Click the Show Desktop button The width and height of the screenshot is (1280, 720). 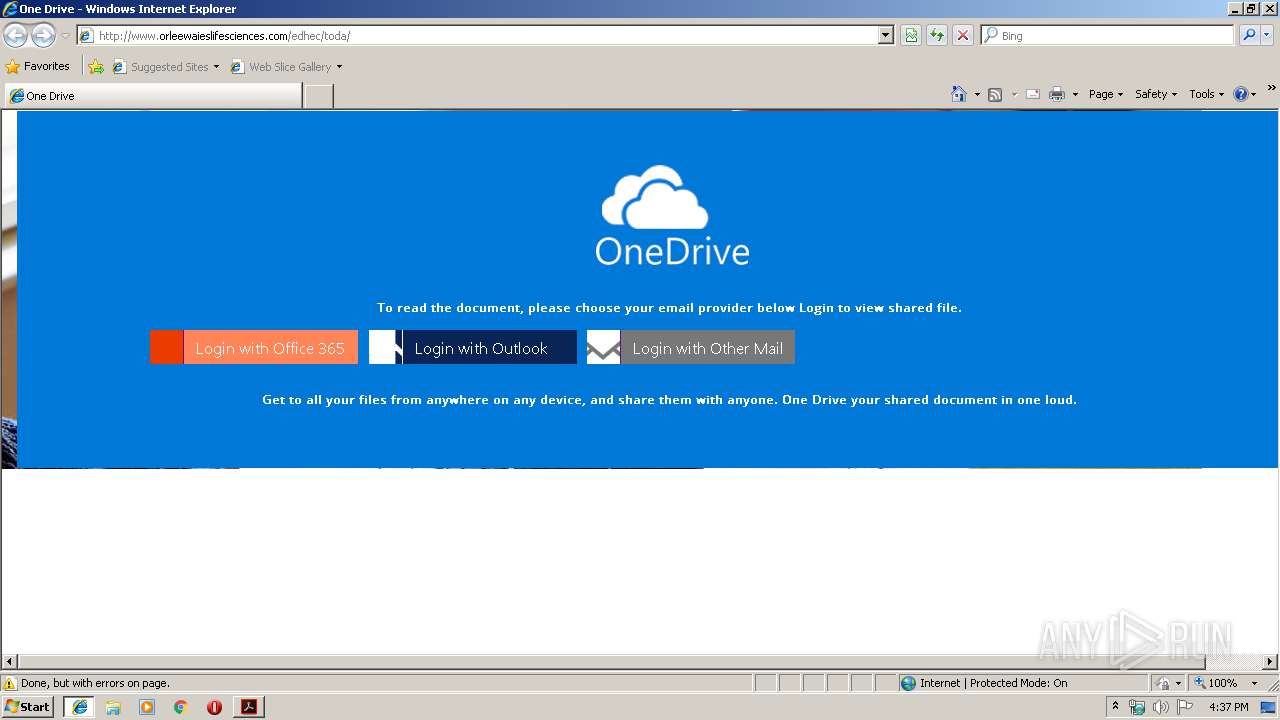(x=1269, y=707)
